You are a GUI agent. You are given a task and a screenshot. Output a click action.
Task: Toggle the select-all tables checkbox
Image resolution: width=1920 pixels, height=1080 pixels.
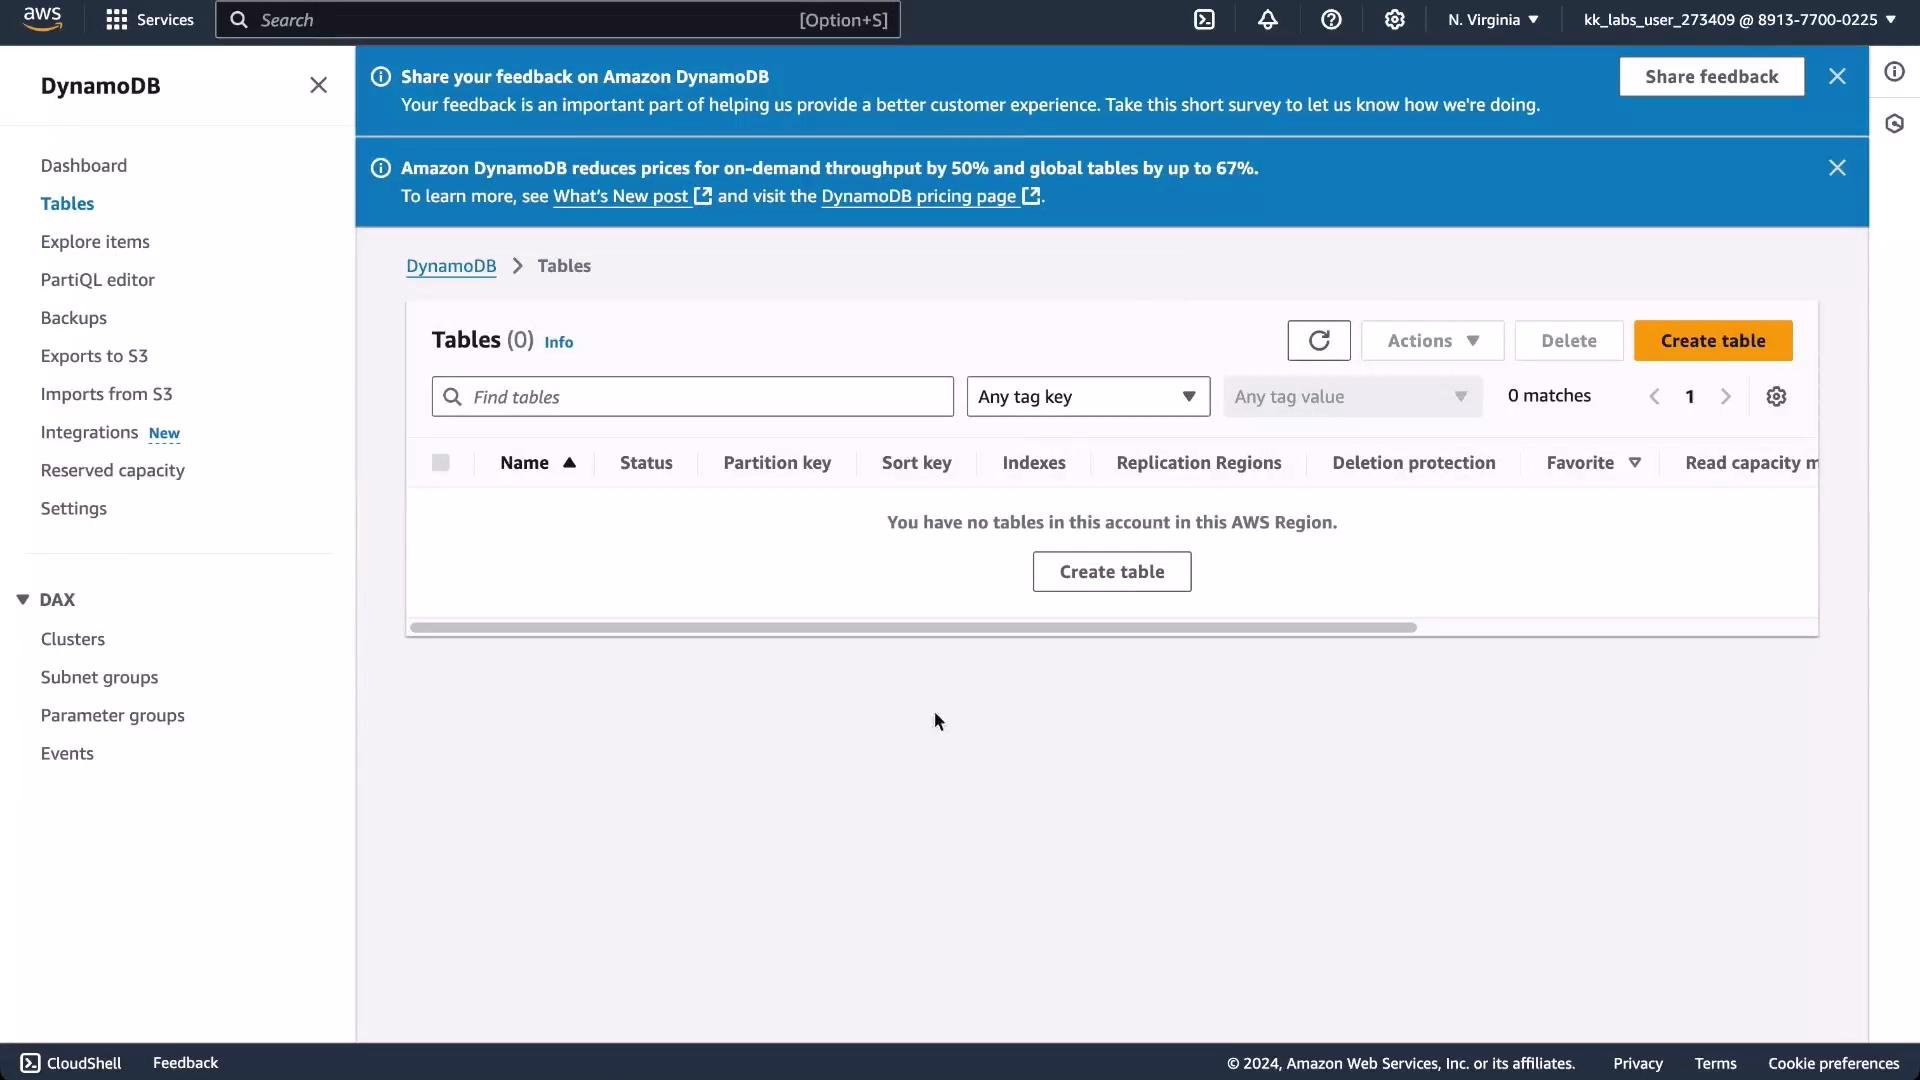coord(440,462)
